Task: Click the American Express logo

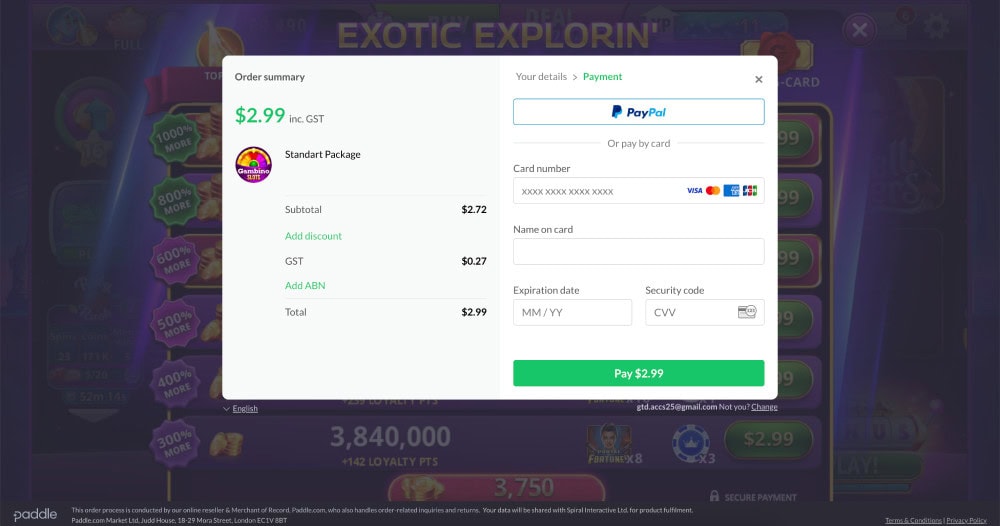Action: coord(731,191)
